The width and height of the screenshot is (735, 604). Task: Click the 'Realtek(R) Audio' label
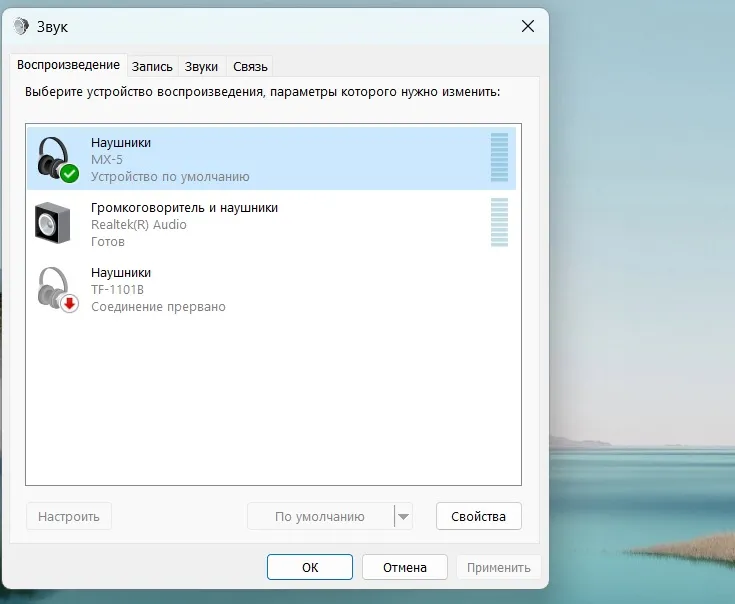pos(139,224)
